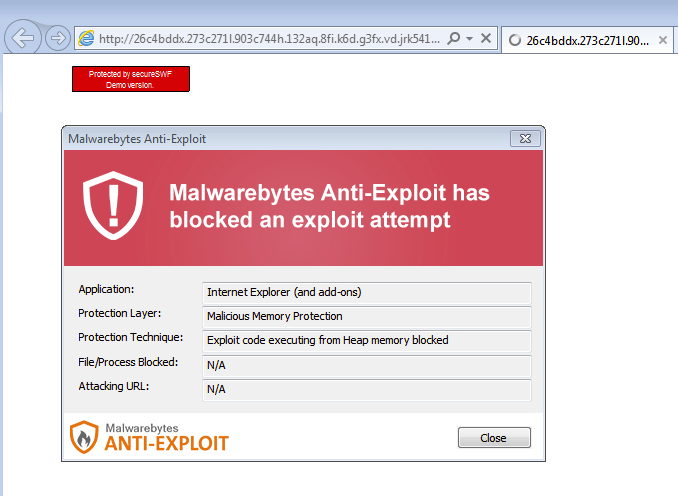Click the Application field showing Internet Explorer

(366, 292)
